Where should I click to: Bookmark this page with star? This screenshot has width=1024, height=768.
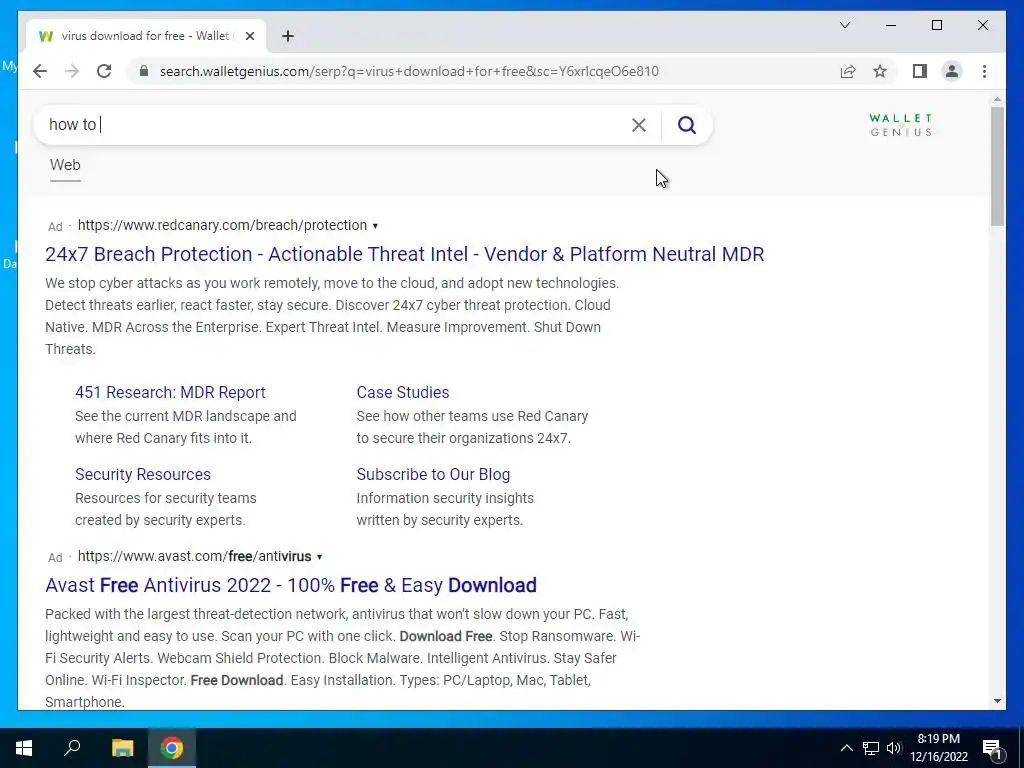tap(880, 71)
